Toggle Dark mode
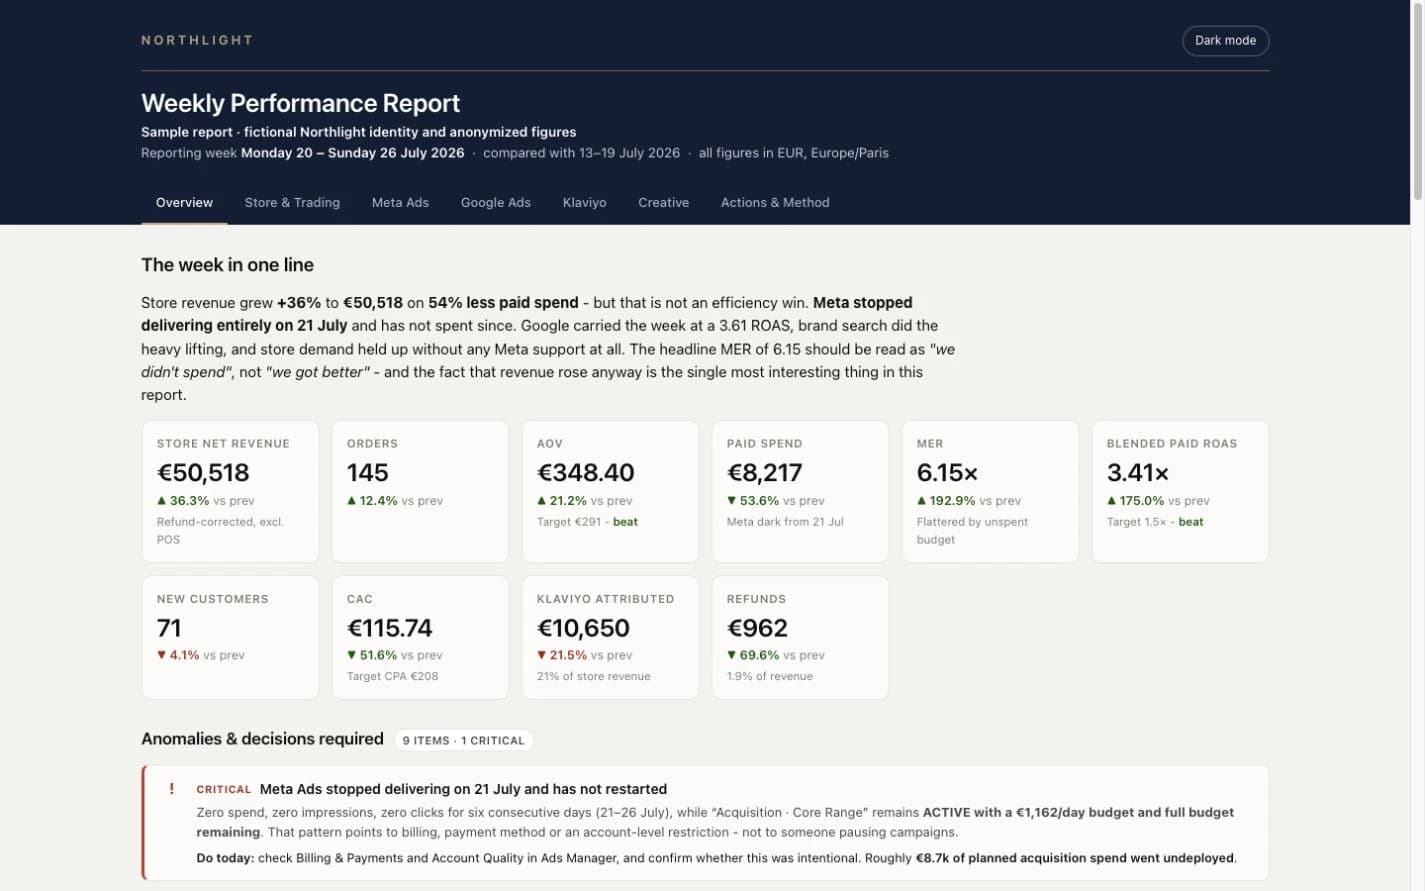 pos(1225,41)
